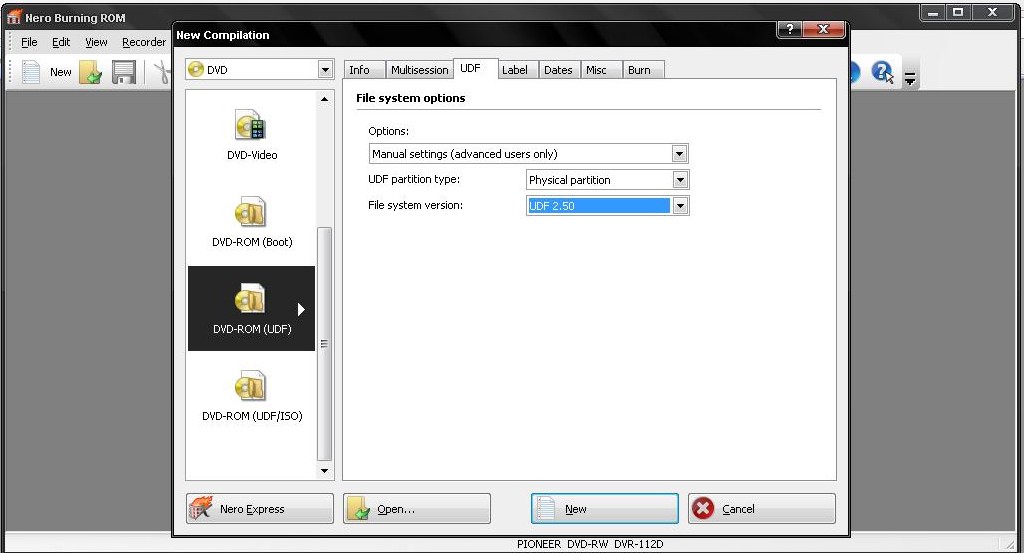This screenshot has height=553, width=1024.
Task: Click the Nero Express button
Action: tap(259, 508)
